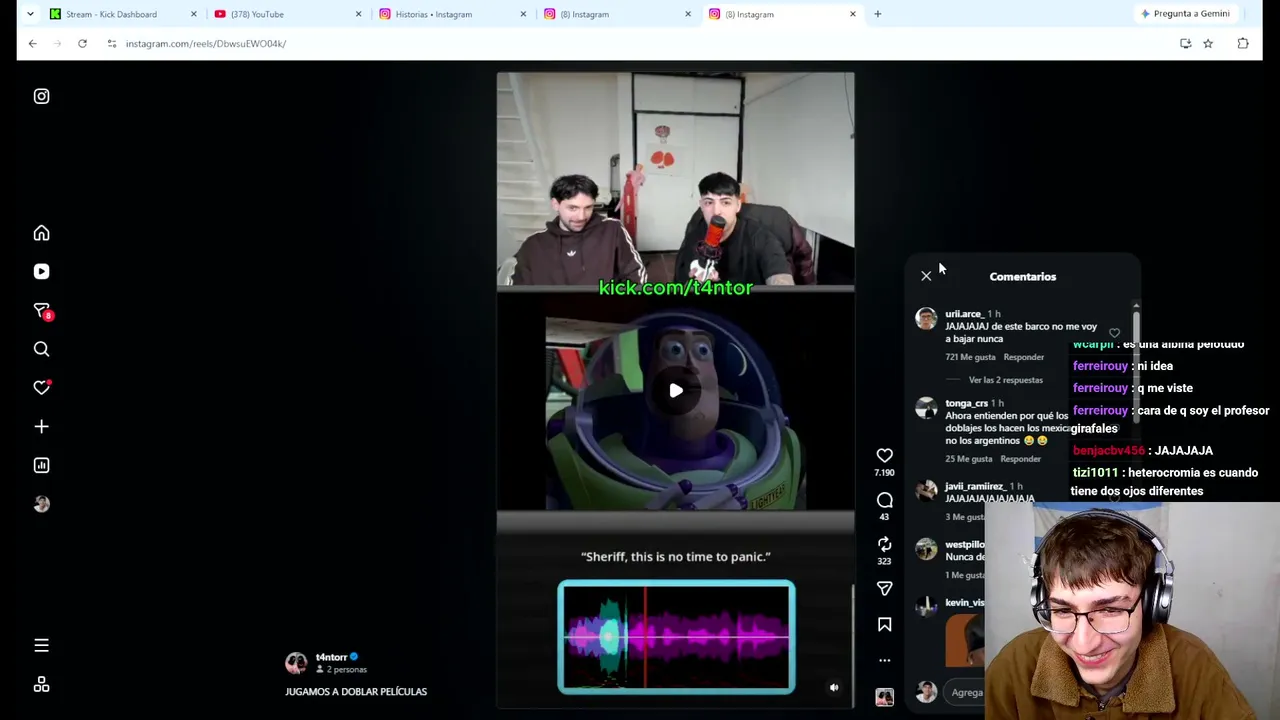Open Instagram logo in the sidebar
This screenshot has width=1280, height=720.
pyautogui.click(x=41, y=96)
